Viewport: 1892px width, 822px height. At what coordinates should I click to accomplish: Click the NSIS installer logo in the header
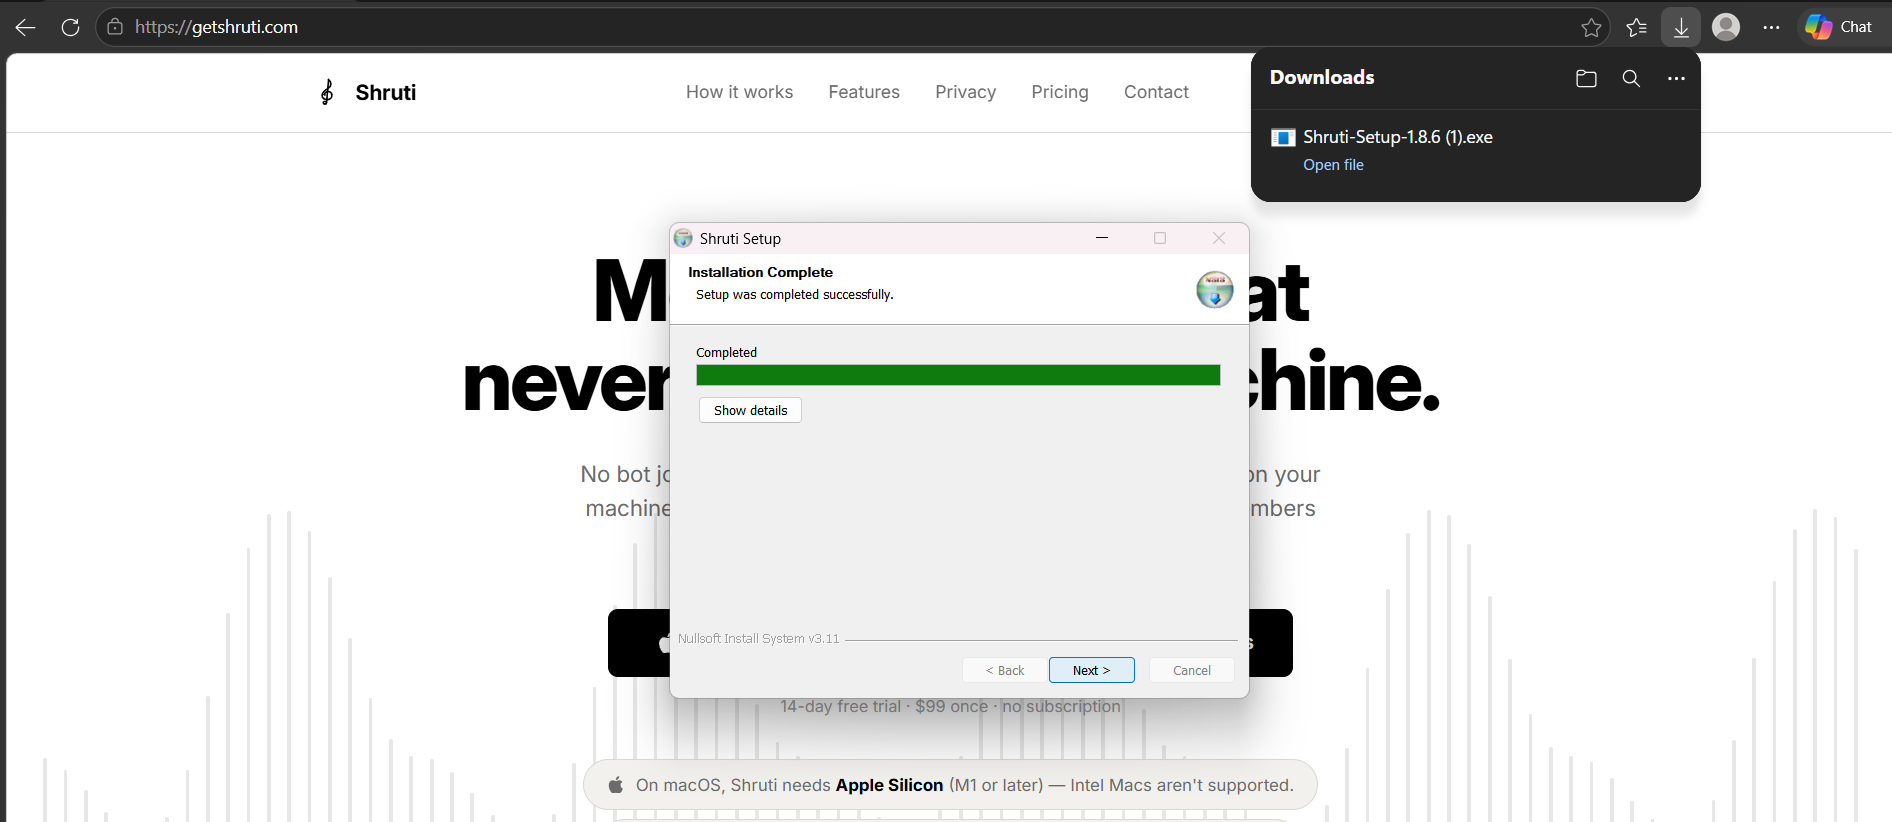click(x=1214, y=289)
